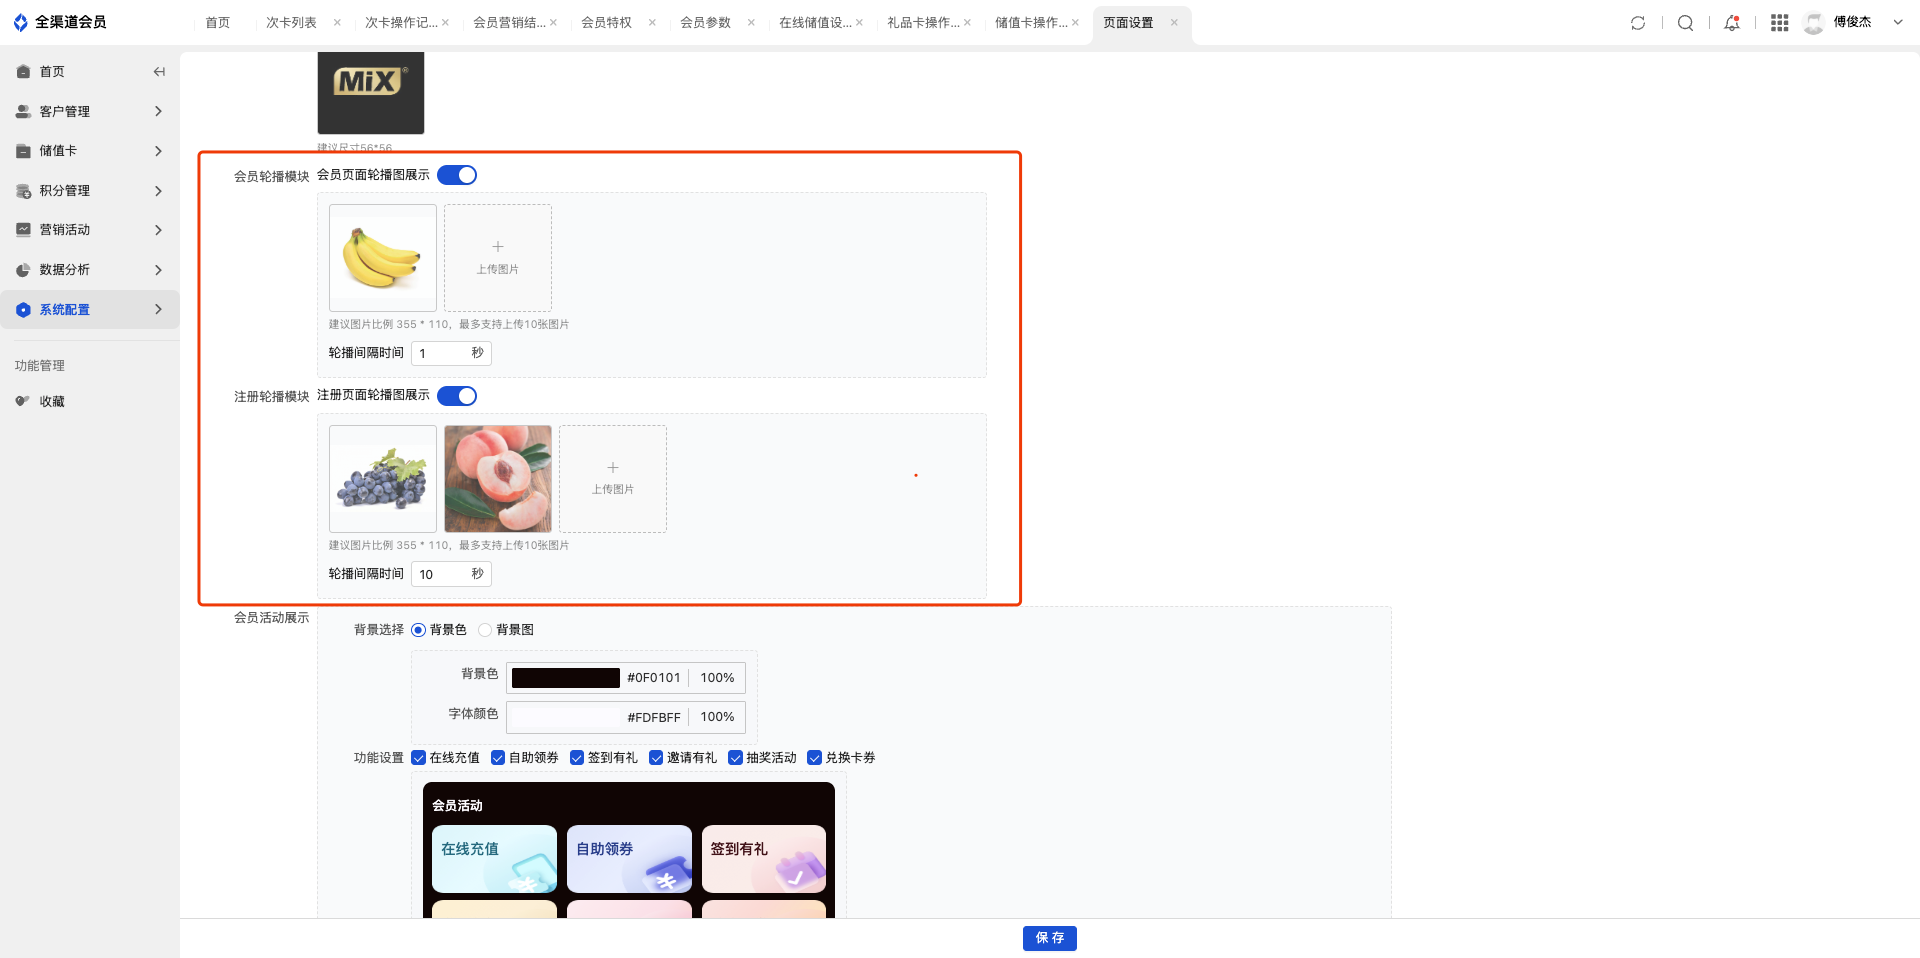Click the 营销活动 icon in sidebar
This screenshot has width=1920, height=958.
click(23, 230)
